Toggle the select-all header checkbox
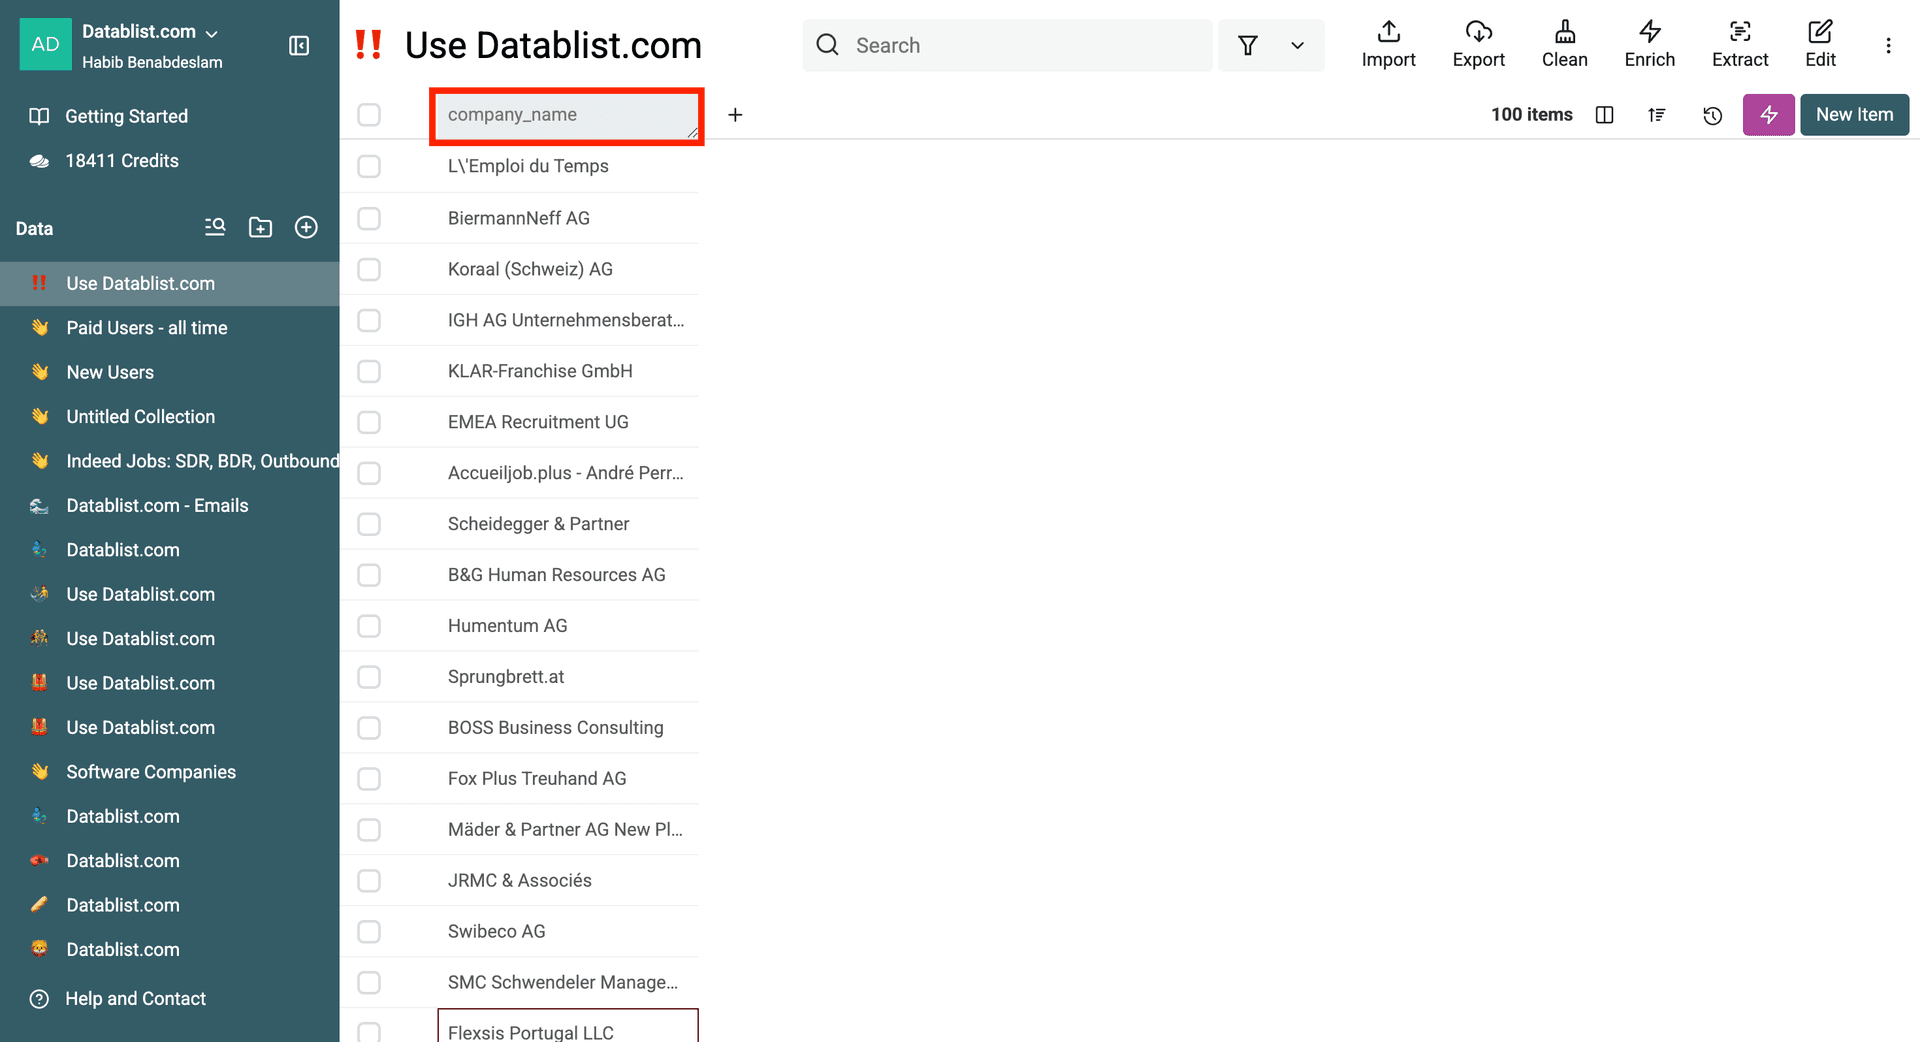 pos(369,115)
